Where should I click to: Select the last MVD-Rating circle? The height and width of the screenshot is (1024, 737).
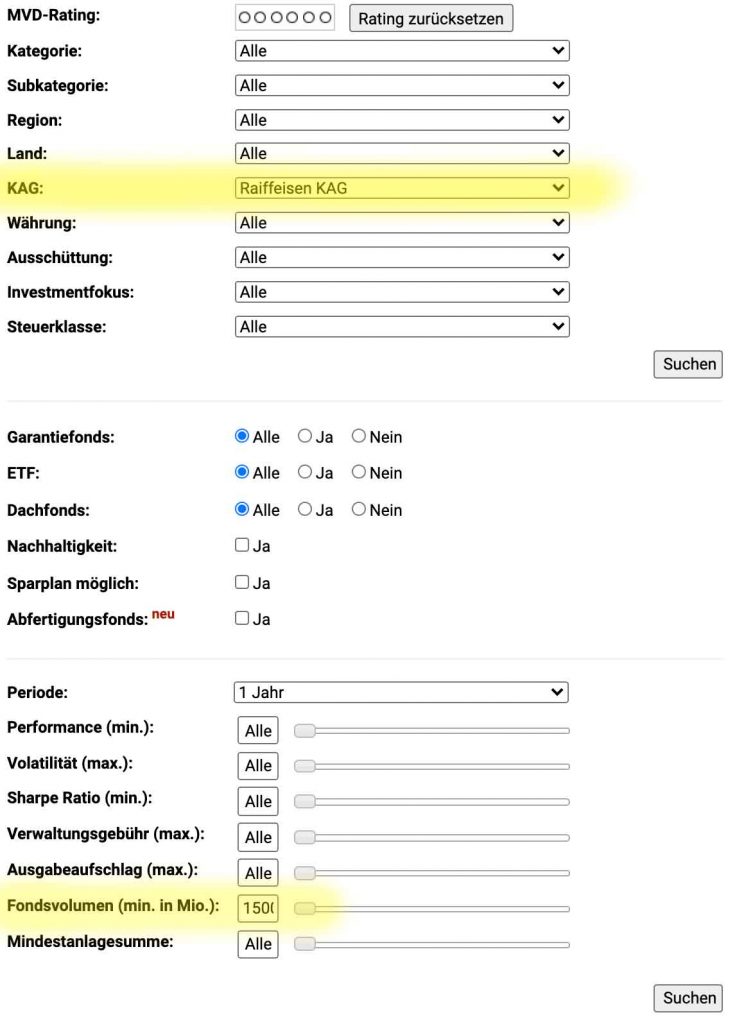pyautogui.click(x=326, y=18)
